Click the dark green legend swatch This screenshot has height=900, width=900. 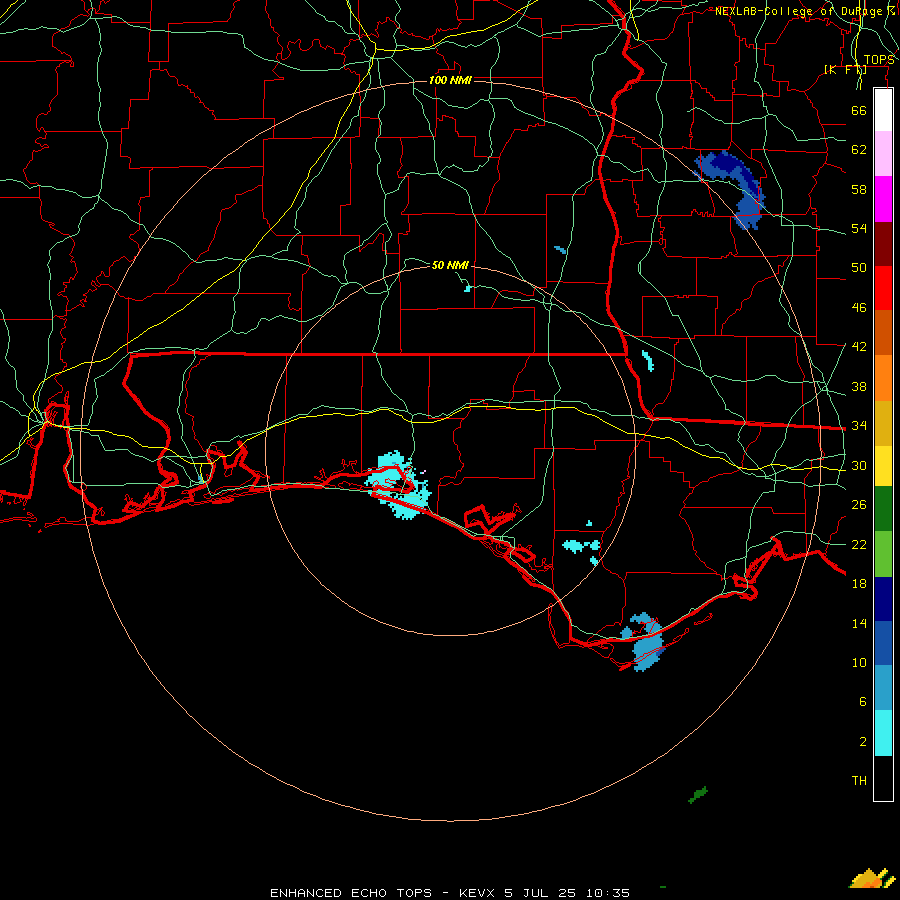(883, 509)
